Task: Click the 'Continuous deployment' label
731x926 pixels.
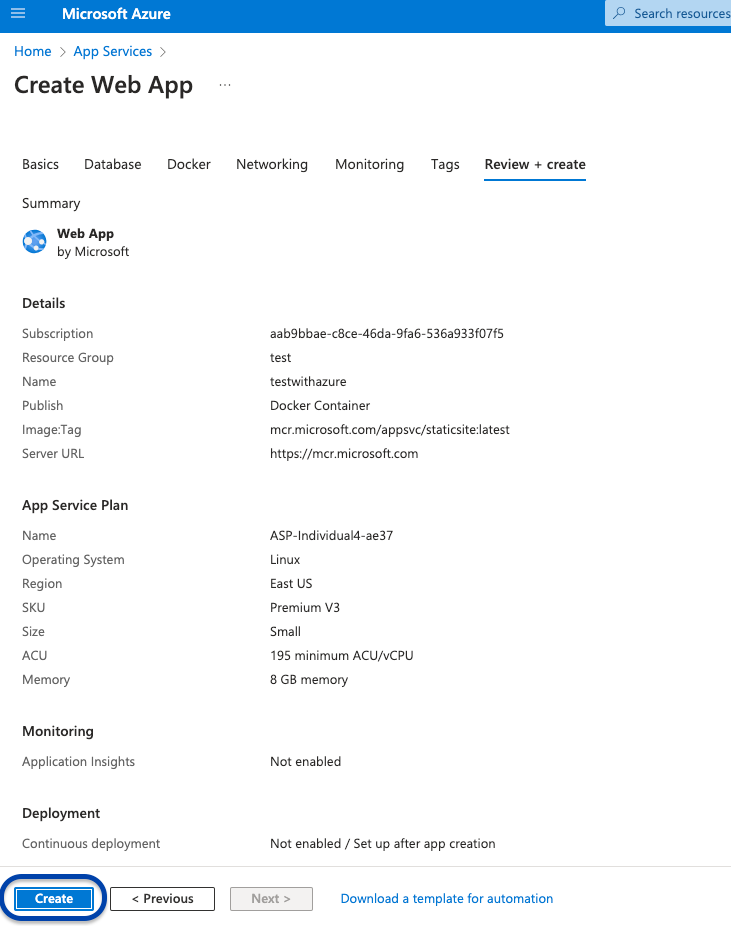Action: 91,843
